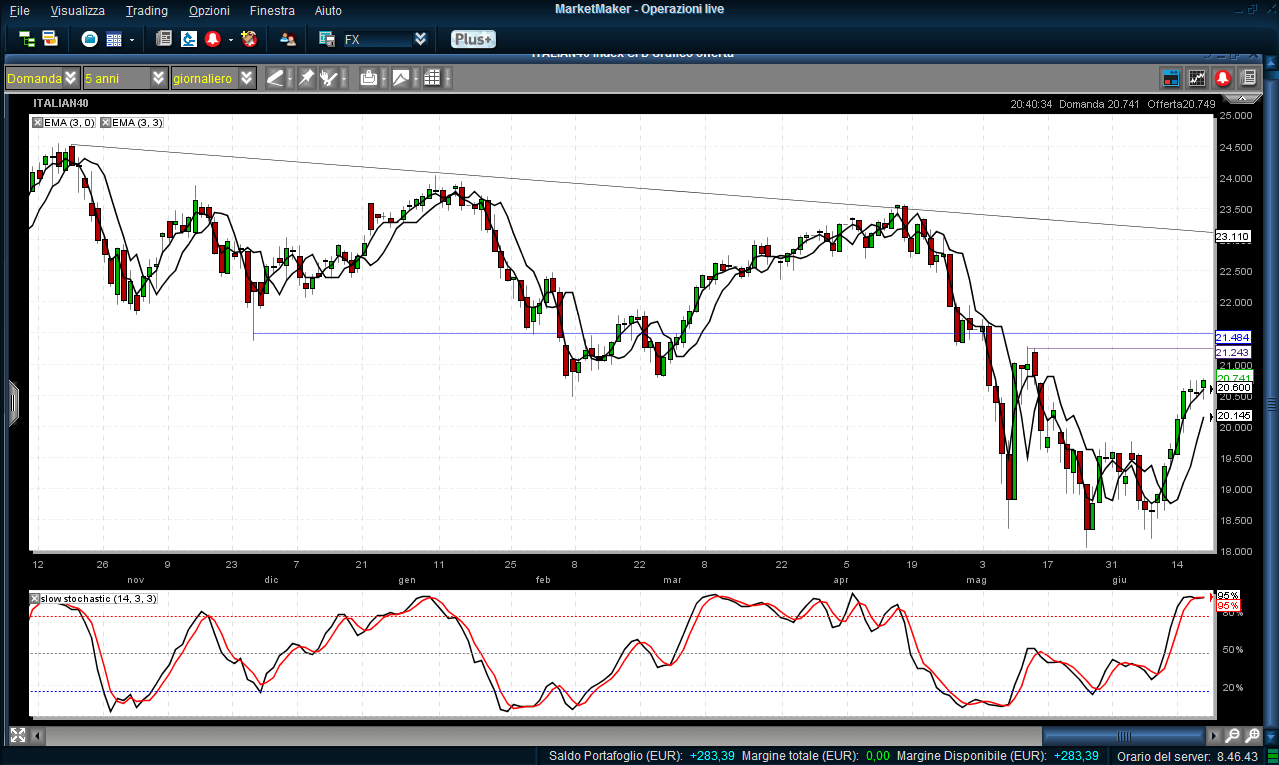Open the Trading menu
Image resolution: width=1279 pixels, height=765 pixels.
(147, 10)
